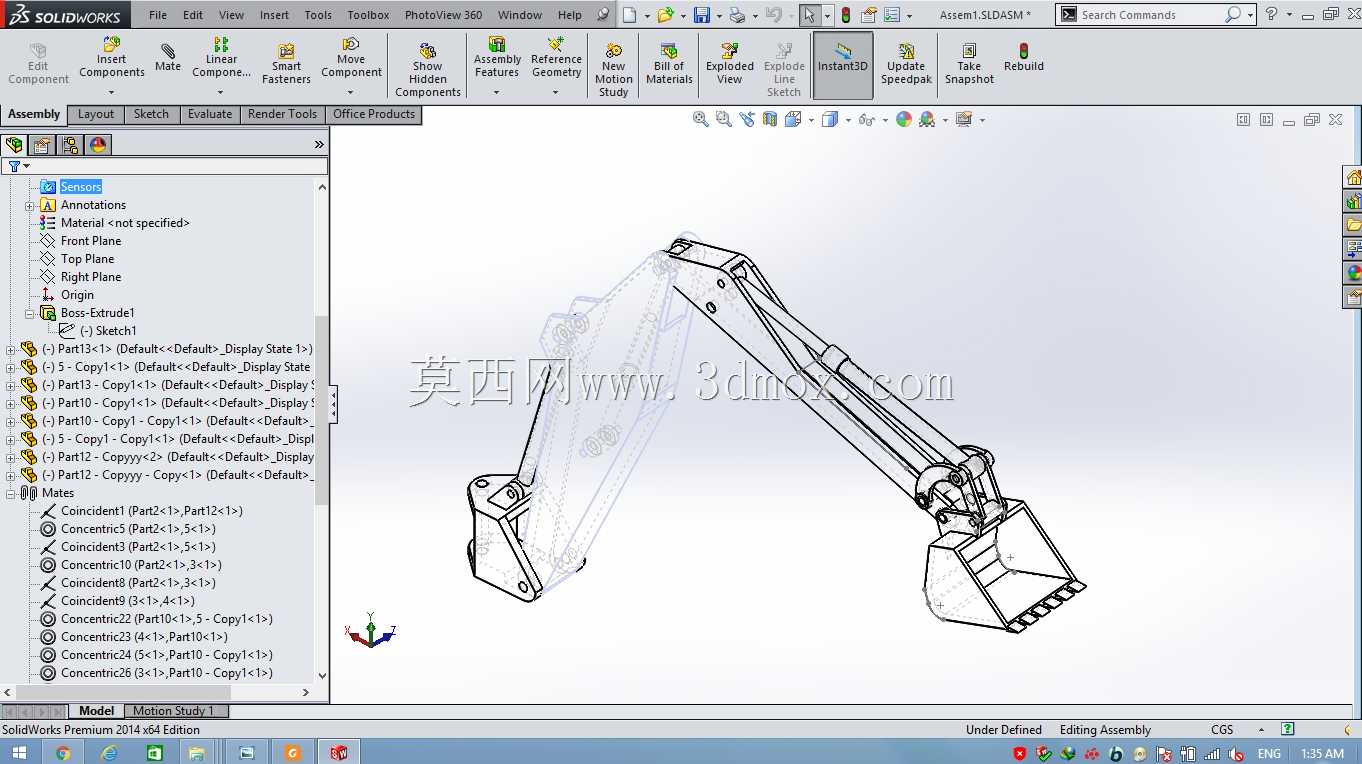This screenshot has width=1362, height=764.
Task: Expand the Annotations folder
Action: point(30,205)
